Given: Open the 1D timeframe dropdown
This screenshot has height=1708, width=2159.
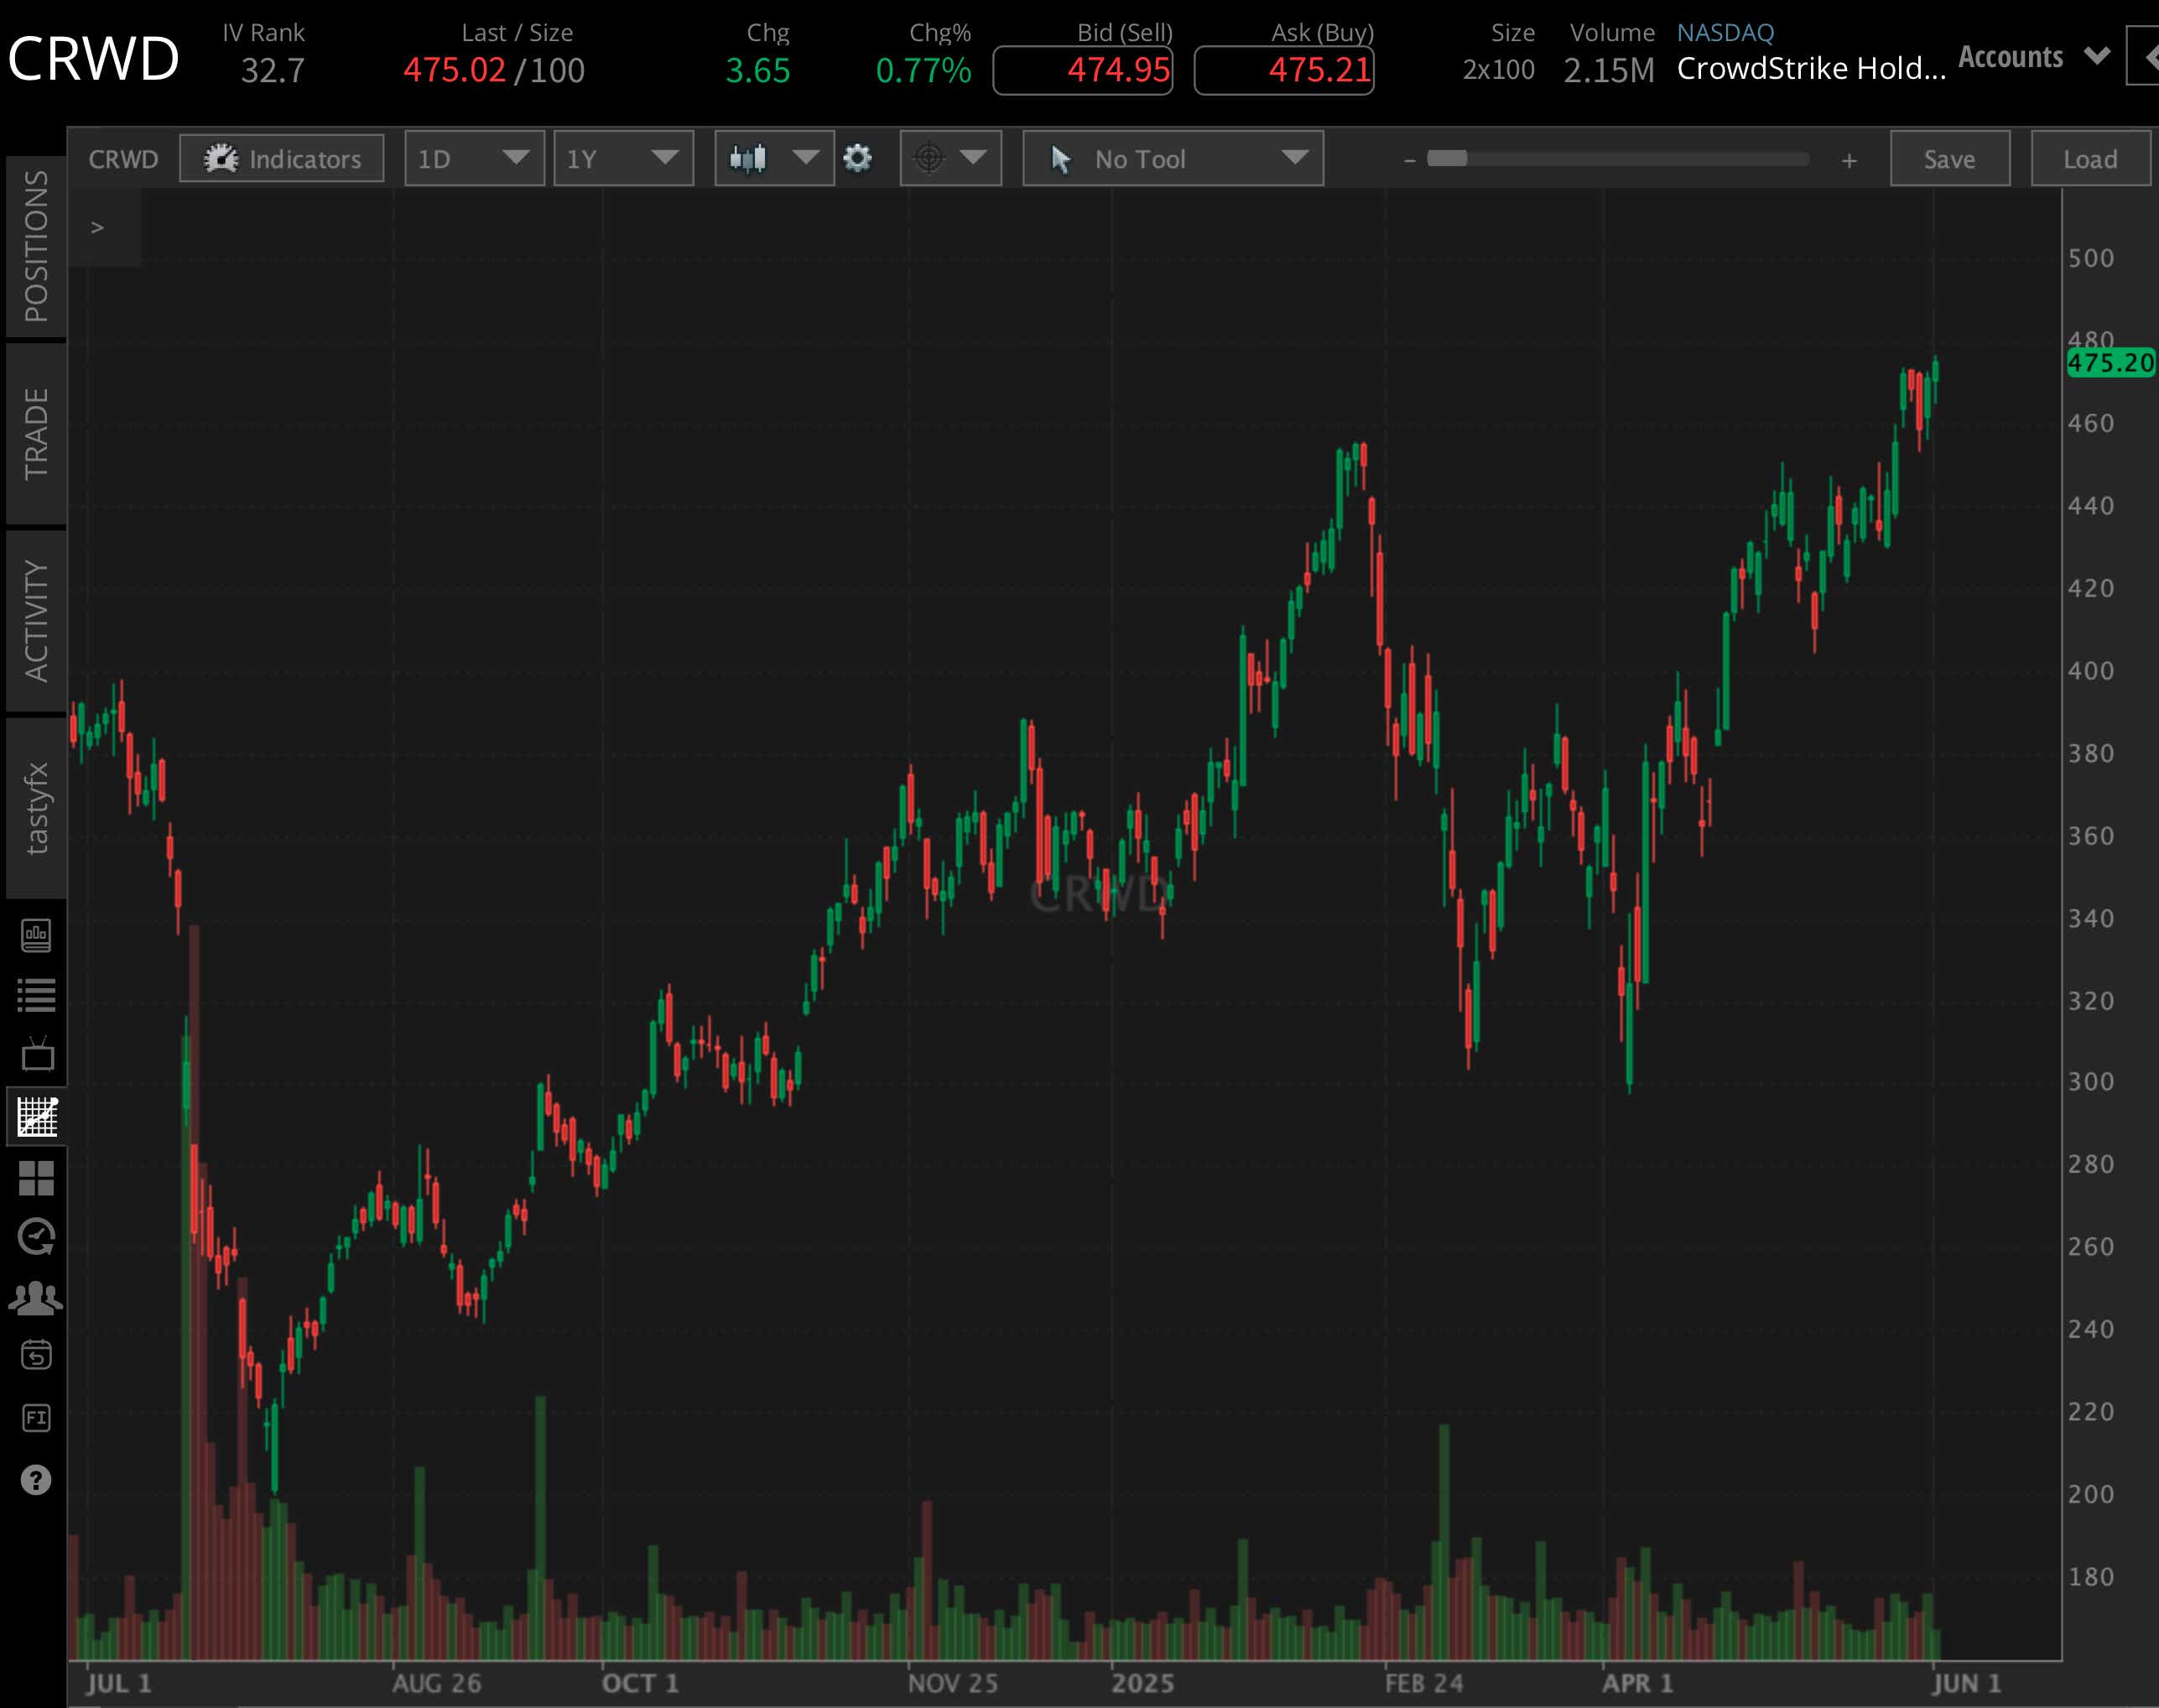Looking at the screenshot, I should click(x=473, y=158).
